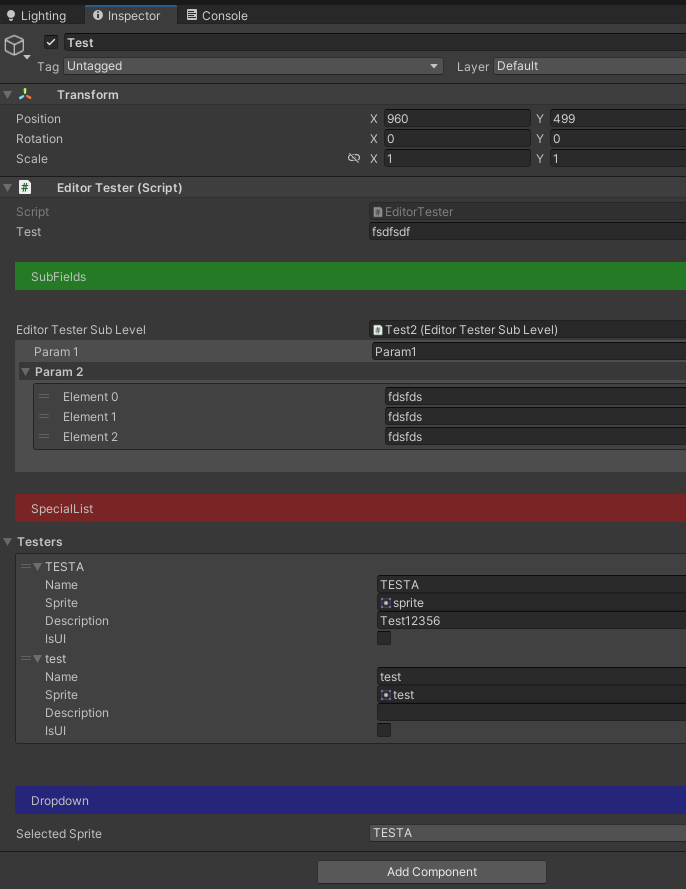
Task: Click the Test2 object reference icon
Action: tap(378, 329)
